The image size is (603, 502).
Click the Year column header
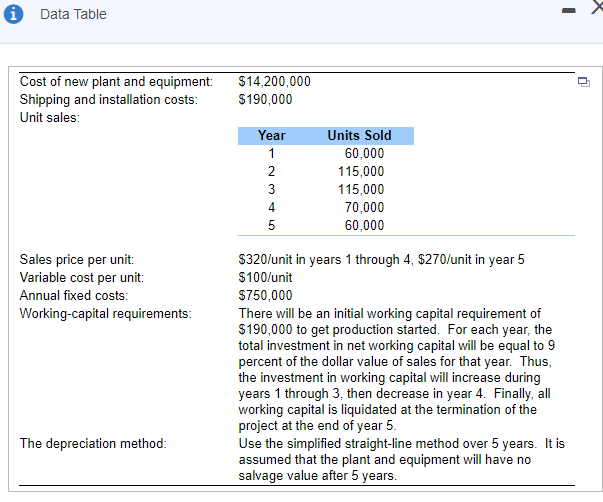click(x=272, y=135)
